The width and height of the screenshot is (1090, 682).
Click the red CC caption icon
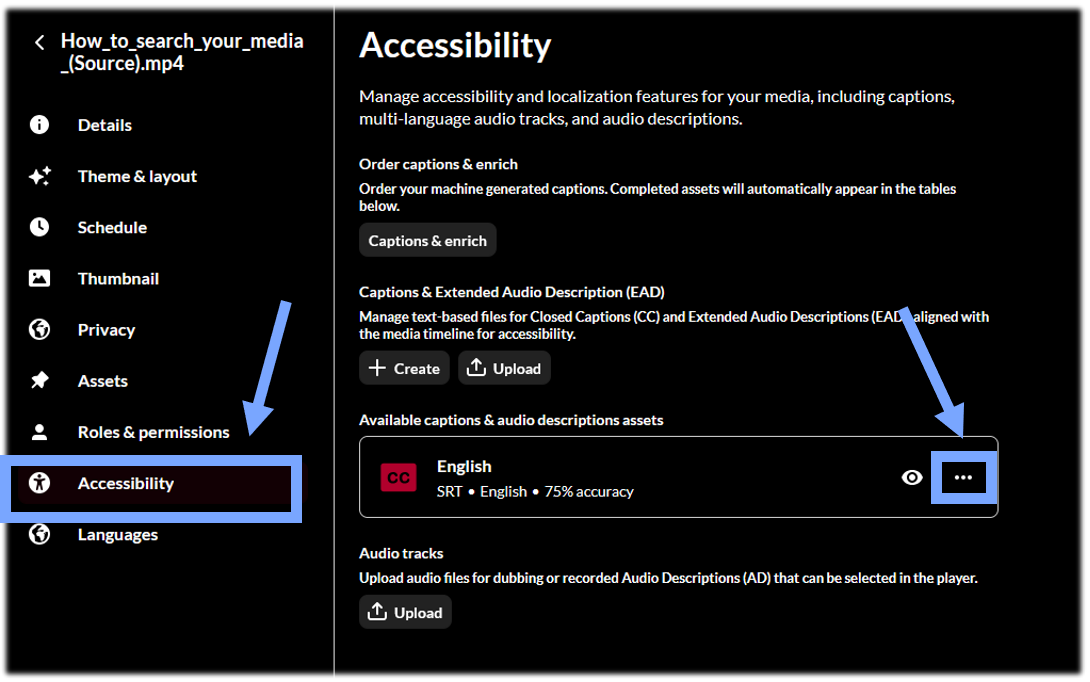[398, 478]
